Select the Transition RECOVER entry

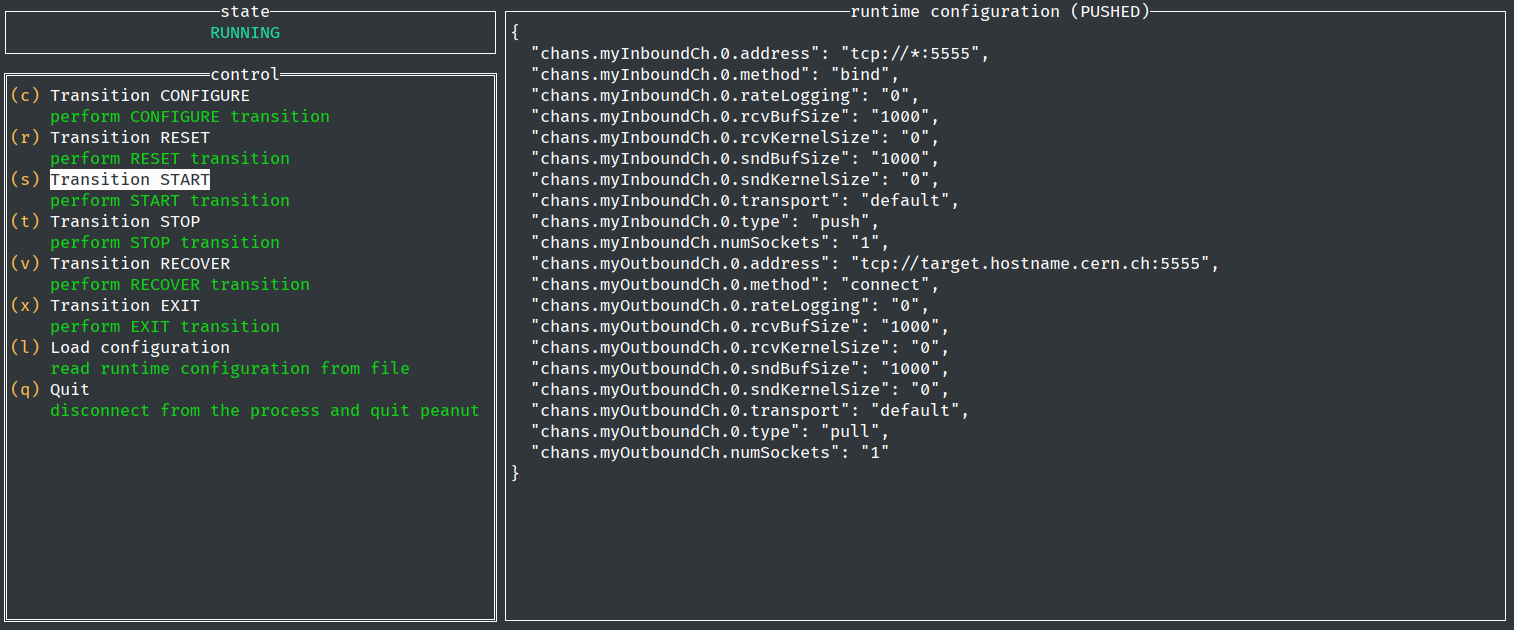tap(140, 264)
